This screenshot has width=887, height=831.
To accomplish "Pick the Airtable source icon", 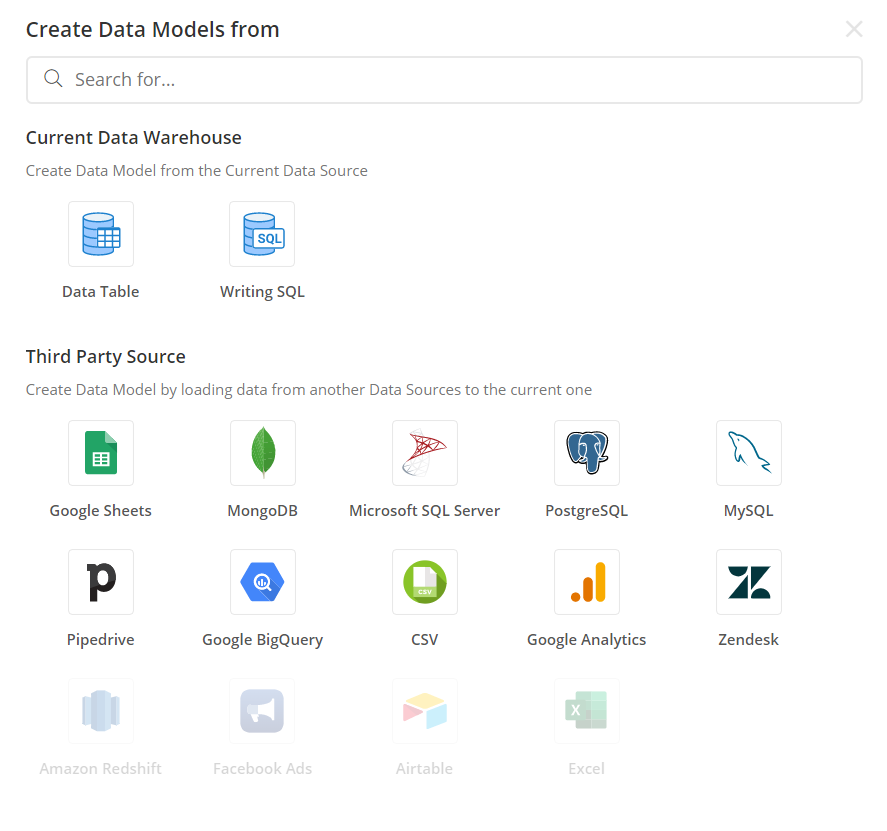I will point(425,711).
